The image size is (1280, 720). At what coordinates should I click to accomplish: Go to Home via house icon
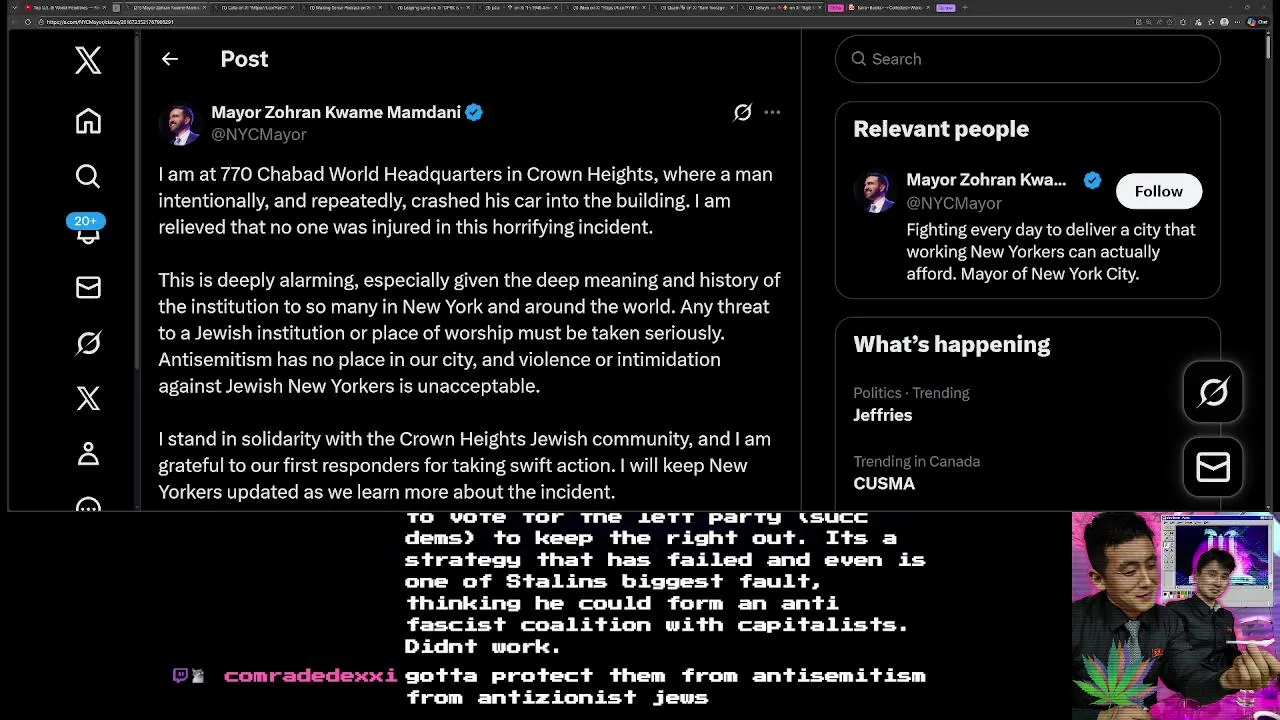point(88,121)
